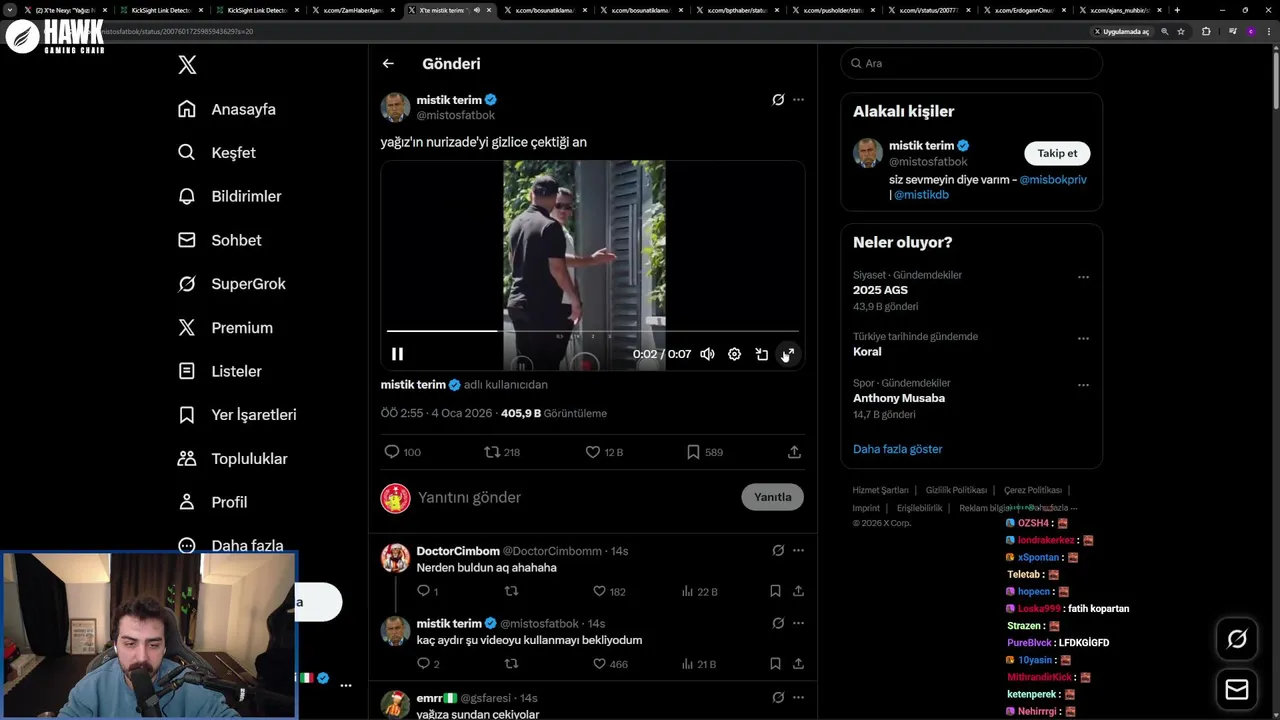Screen dimensions: 1280x720
Task: Bookmark page with star in address bar
Action: click(1181, 31)
